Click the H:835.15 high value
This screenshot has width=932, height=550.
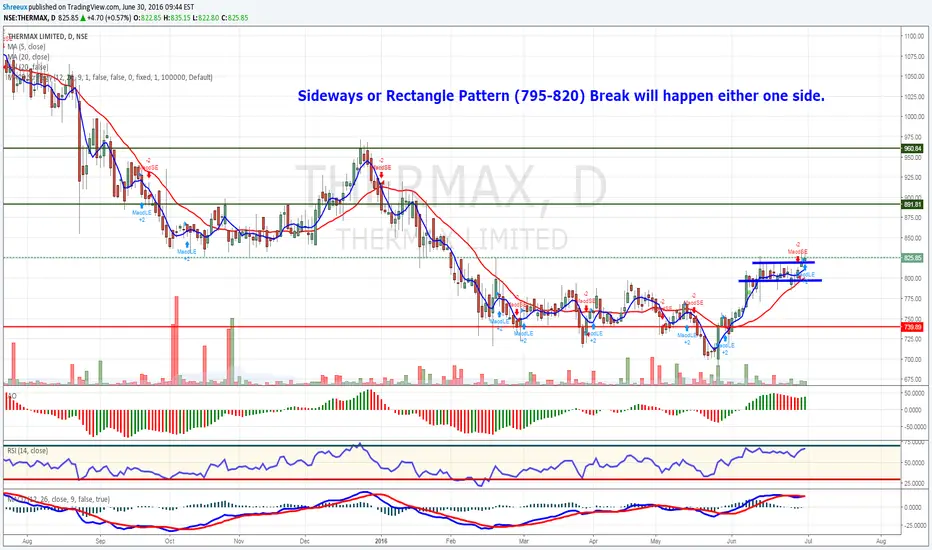point(177,18)
